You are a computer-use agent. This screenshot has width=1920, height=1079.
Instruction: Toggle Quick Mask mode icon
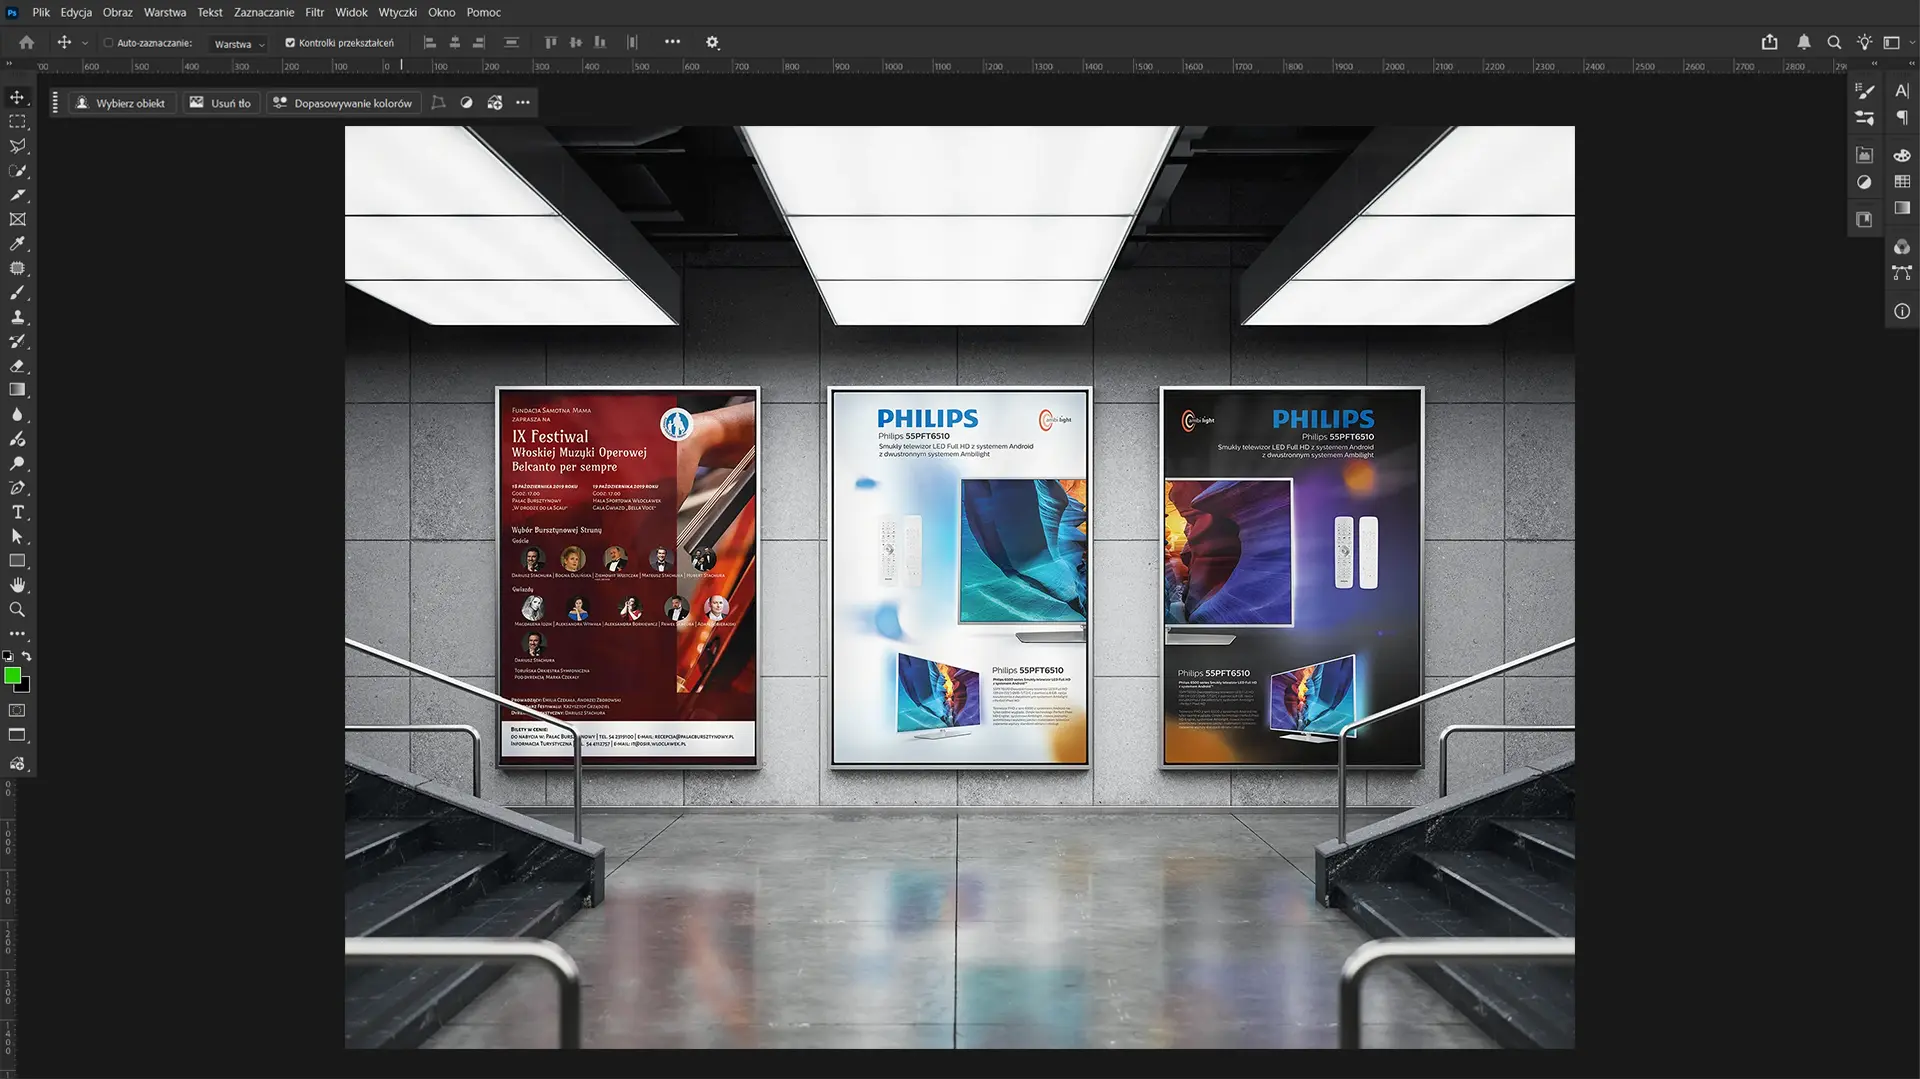point(17,710)
